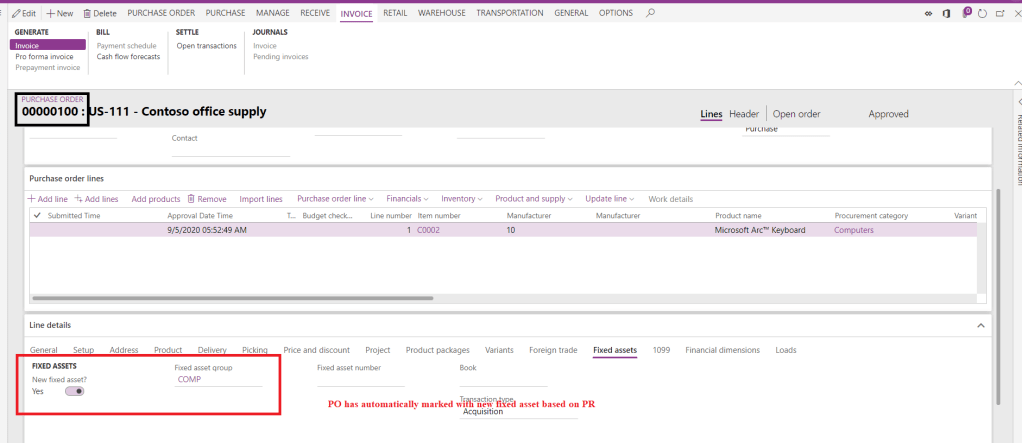The width and height of the screenshot is (1022, 443).
Task: Click Cash flow forecasts button
Action: [x=128, y=57]
